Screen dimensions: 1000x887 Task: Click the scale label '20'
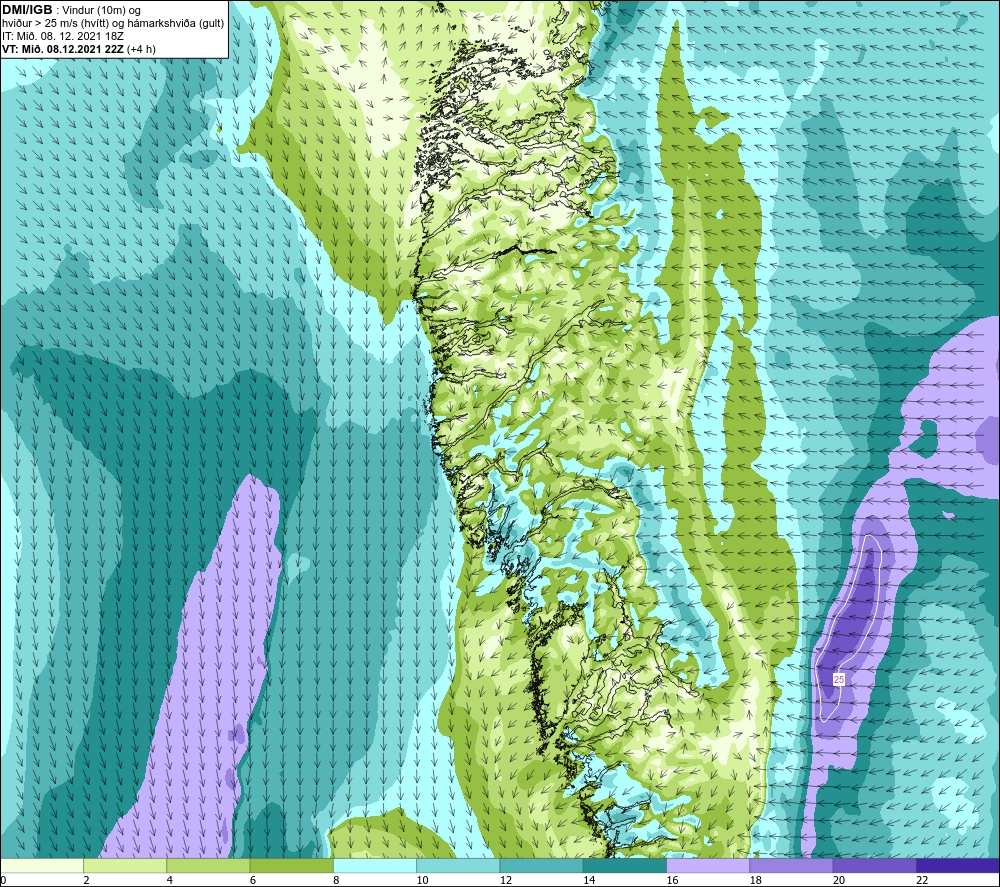(x=839, y=880)
